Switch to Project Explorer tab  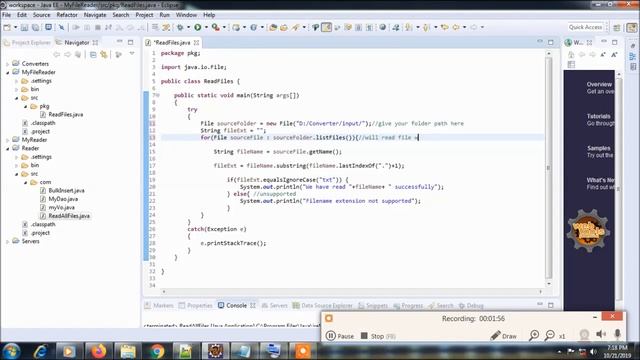[x=27, y=42]
